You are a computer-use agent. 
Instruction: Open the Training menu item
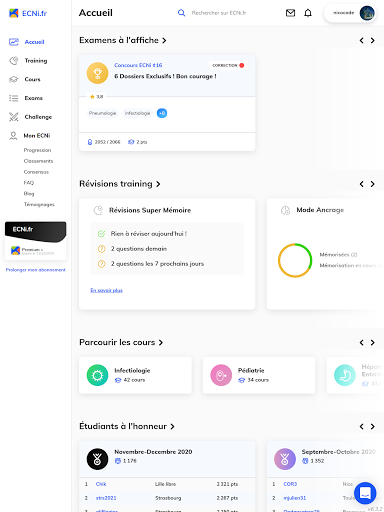click(36, 61)
